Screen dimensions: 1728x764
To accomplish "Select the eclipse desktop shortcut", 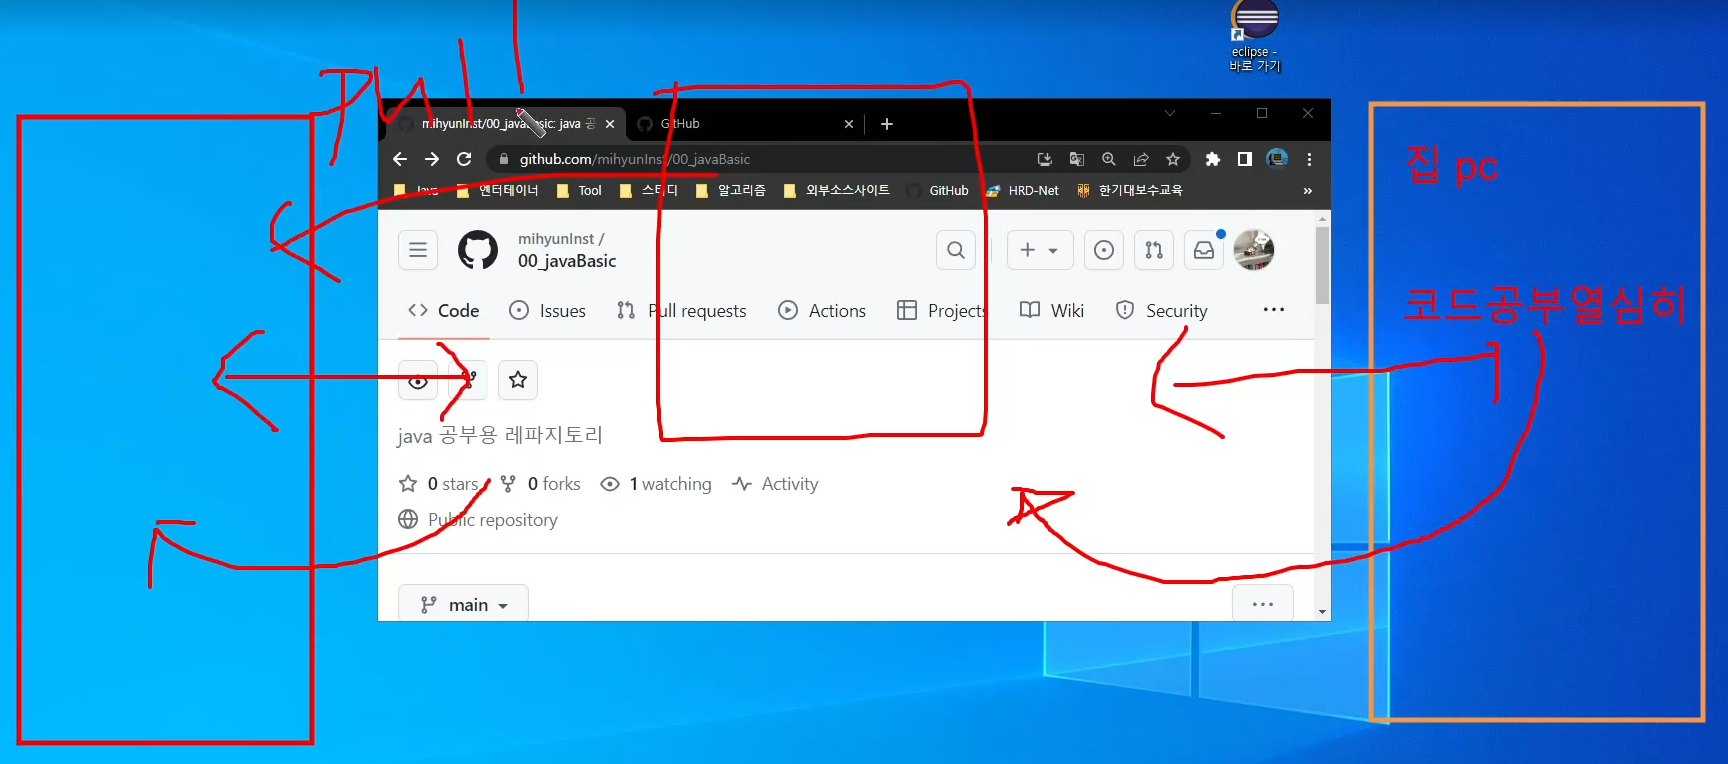I will coord(1255,37).
